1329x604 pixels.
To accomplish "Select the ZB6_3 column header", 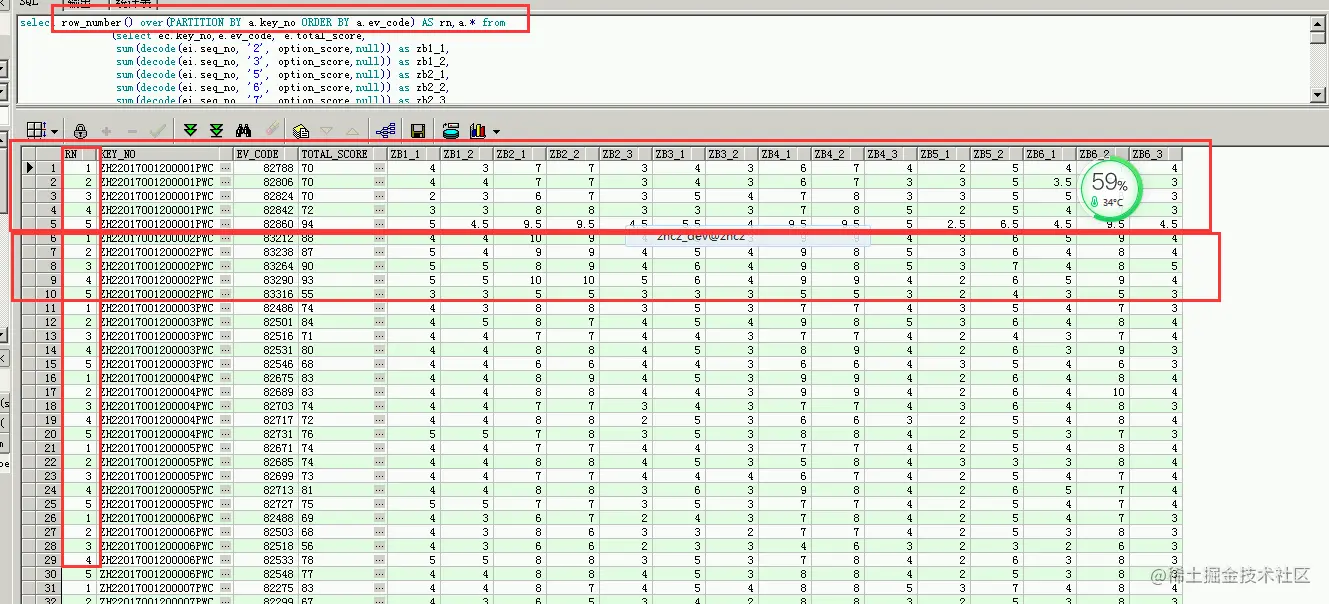I will tap(1155, 154).
